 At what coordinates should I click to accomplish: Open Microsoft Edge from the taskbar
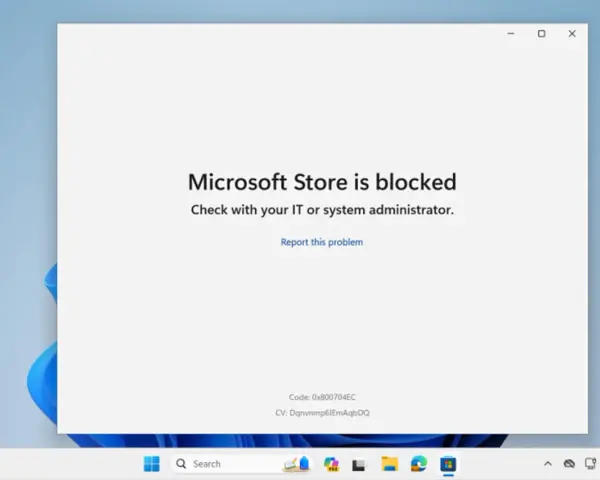[419, 464]
